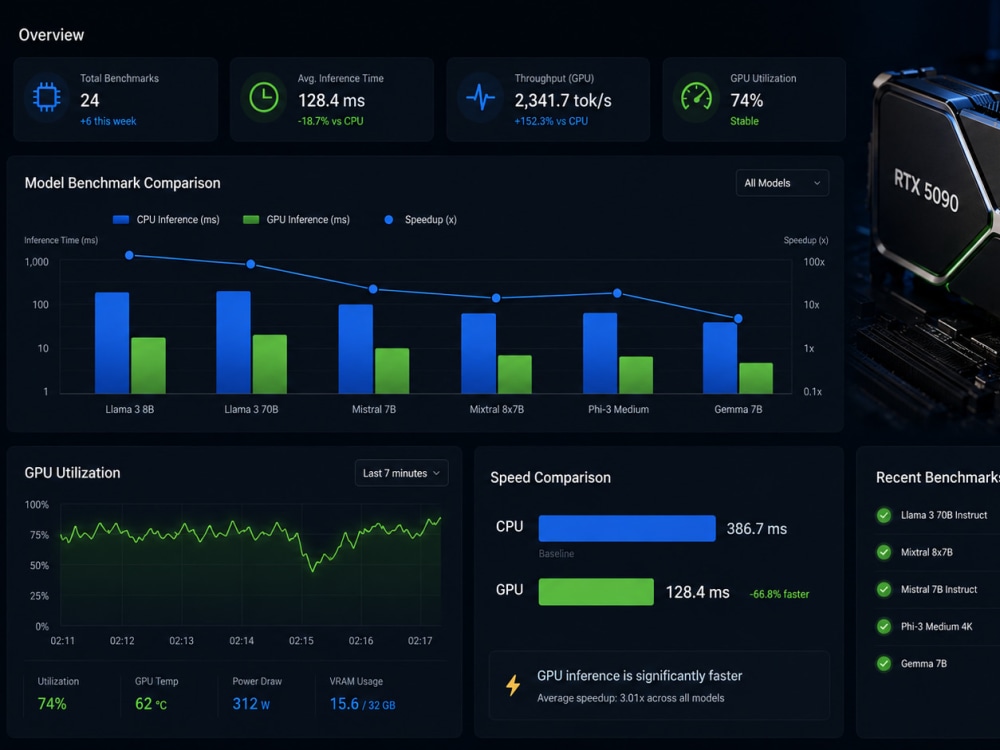The width and height of the screenshot is (1000, 750).
Task: Click the '62 °C' GPU Temp value
Action: 151,704
